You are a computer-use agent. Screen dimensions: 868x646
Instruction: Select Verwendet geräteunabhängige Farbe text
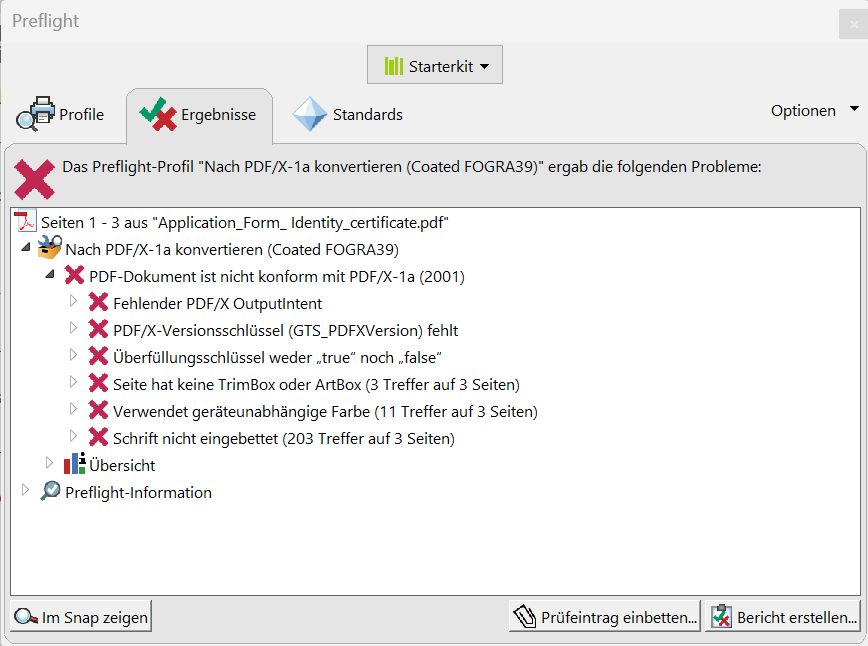(326, 412)
